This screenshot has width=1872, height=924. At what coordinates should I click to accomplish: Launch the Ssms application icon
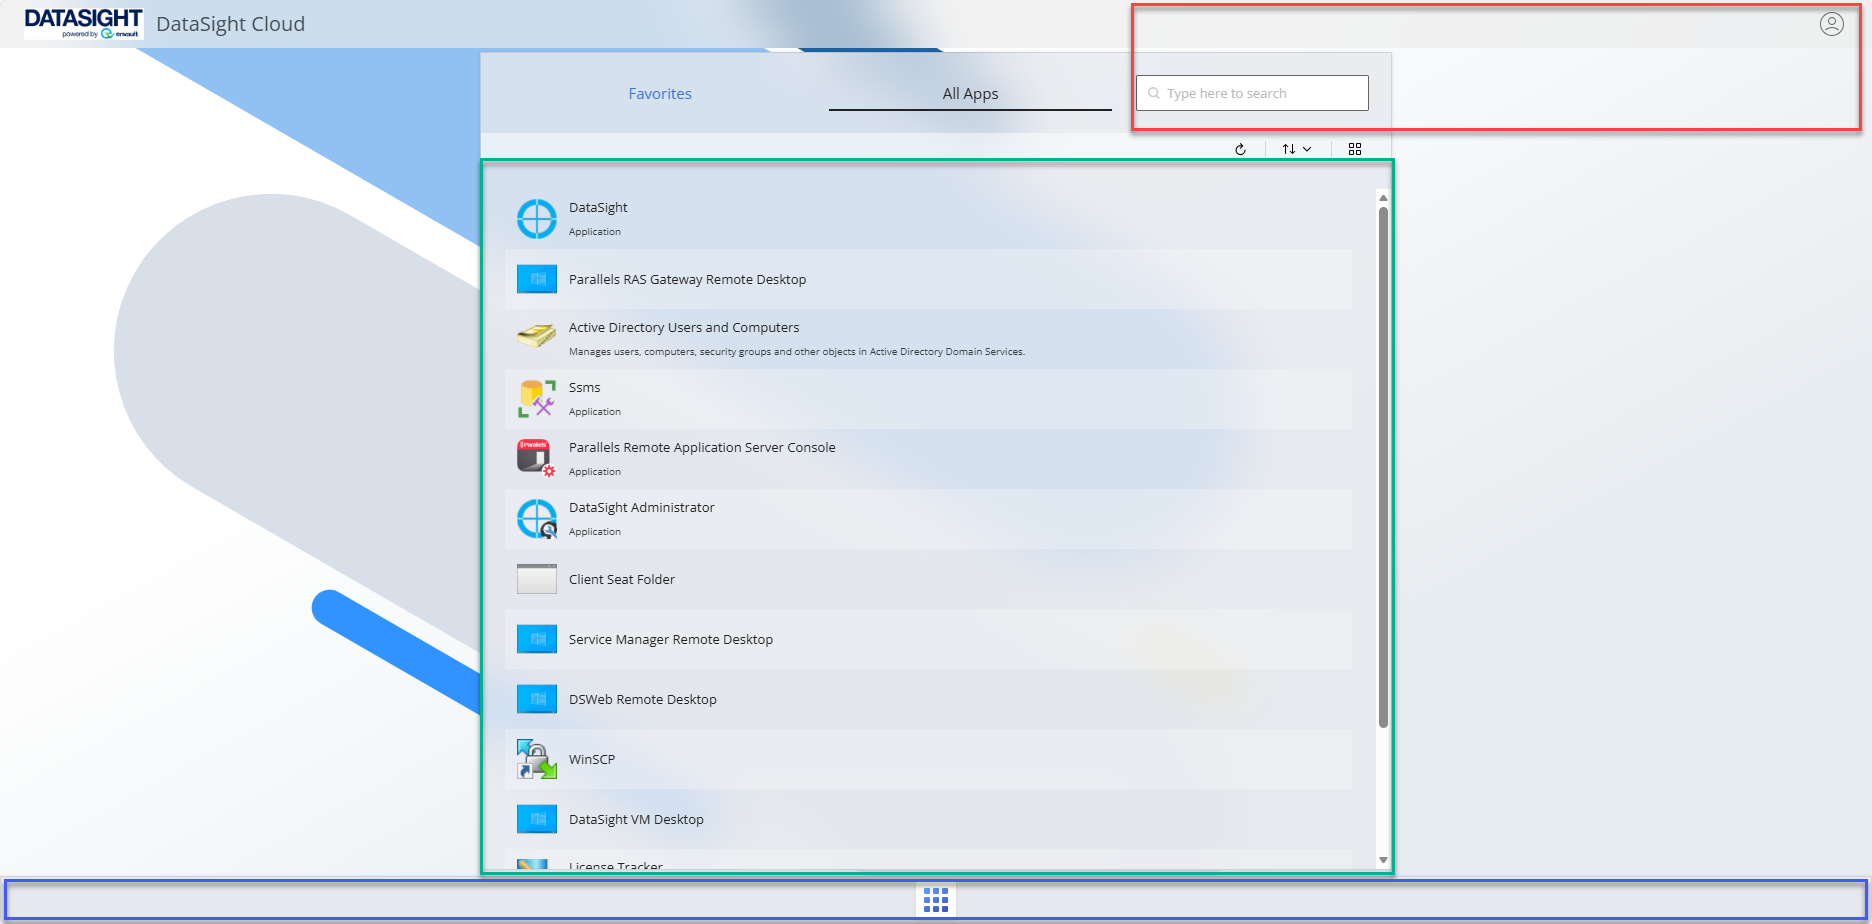536,399
